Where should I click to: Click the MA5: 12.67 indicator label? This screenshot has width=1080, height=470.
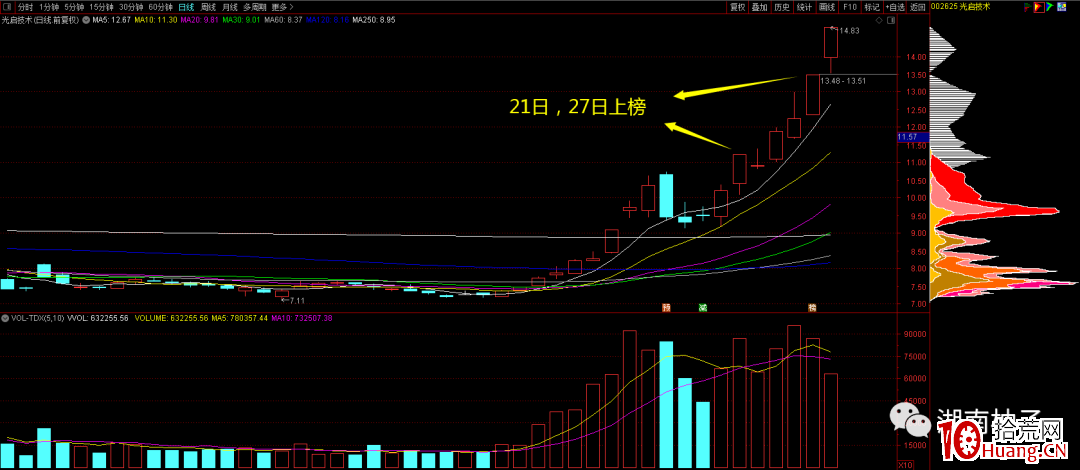(111, 20)
